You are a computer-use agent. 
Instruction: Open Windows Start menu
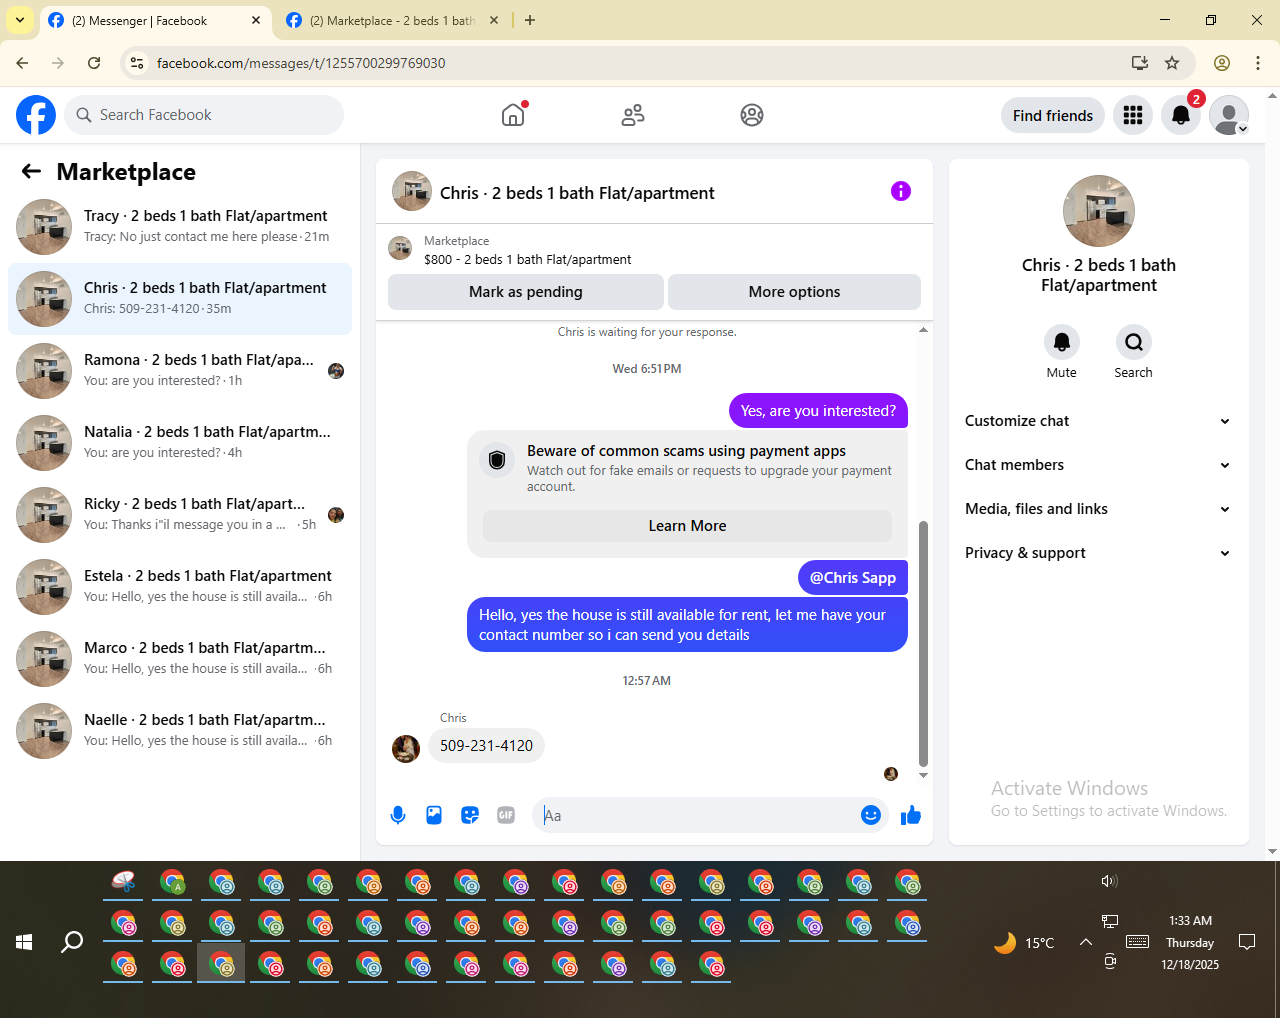tap(24, 942)
